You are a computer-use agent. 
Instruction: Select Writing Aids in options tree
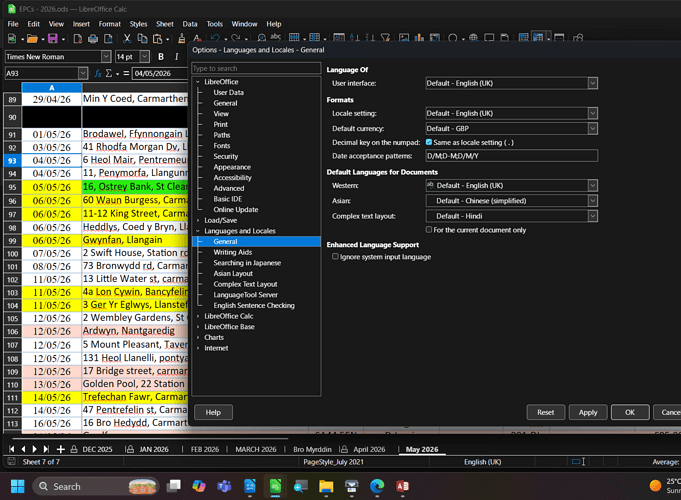pyautogui.click(x=232, y=252)
